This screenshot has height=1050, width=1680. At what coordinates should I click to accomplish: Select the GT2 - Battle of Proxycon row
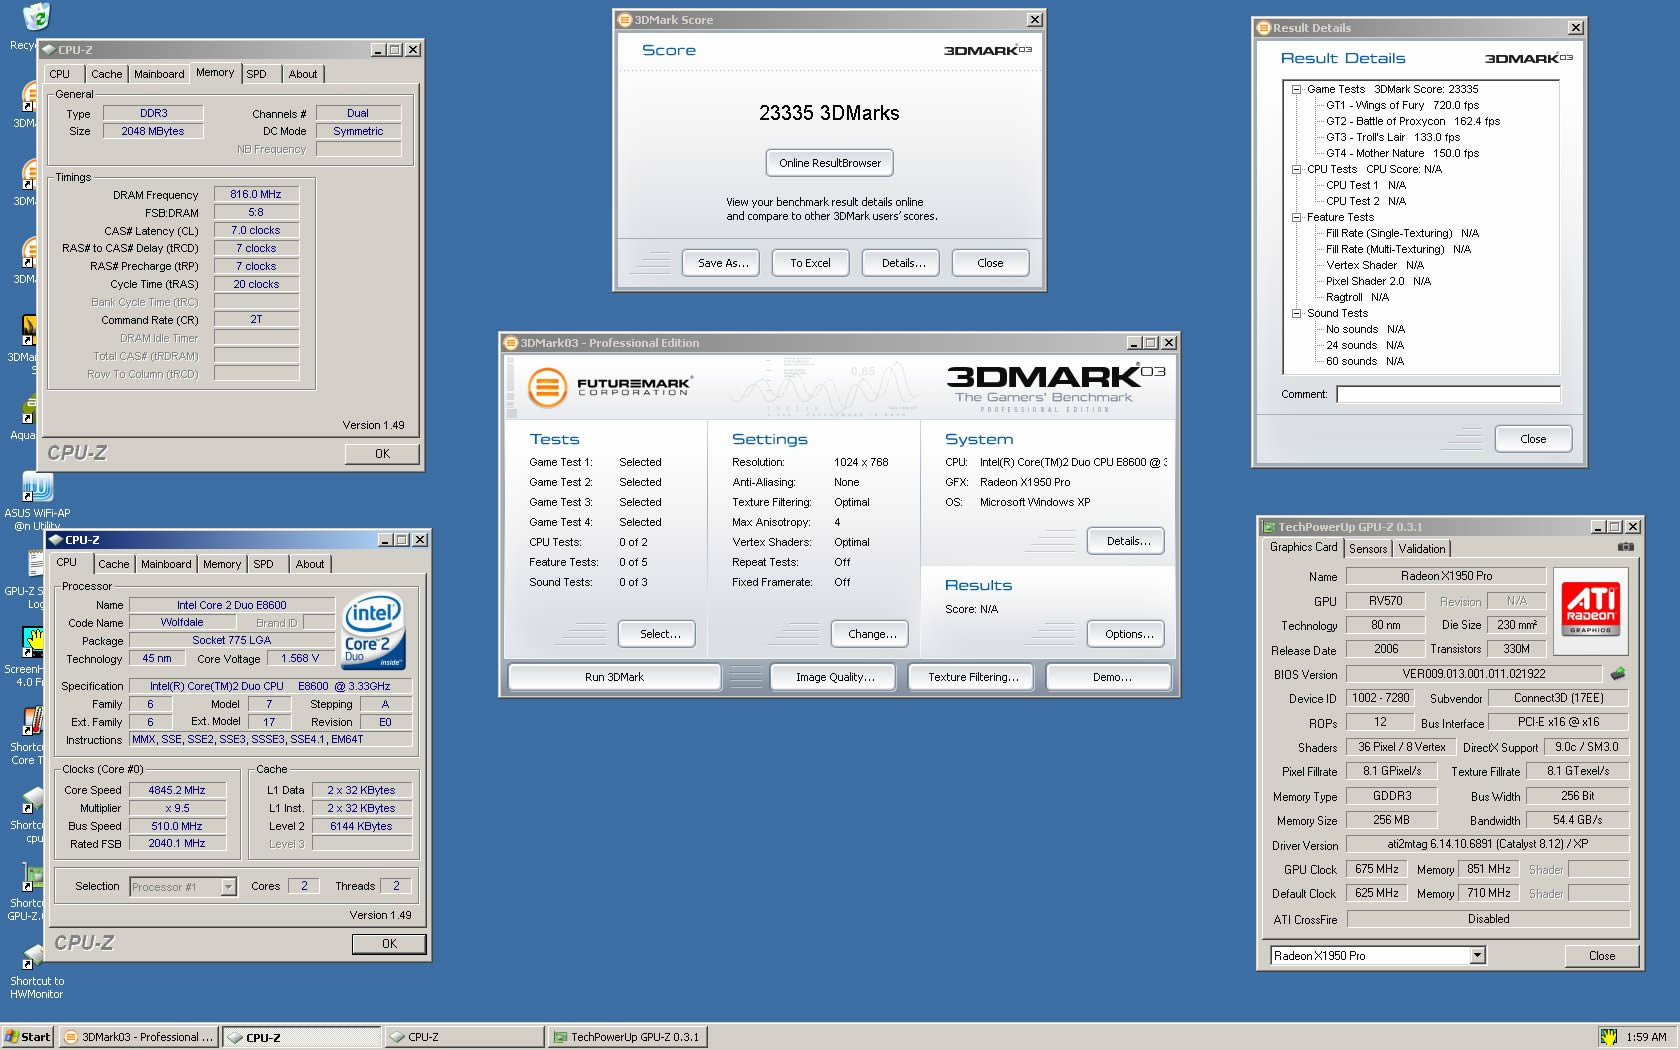1413,121
